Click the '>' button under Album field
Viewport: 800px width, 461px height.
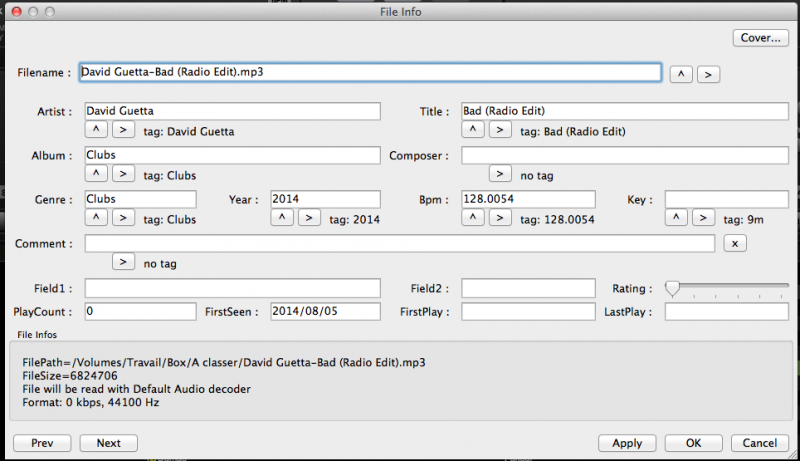[123, 174]
